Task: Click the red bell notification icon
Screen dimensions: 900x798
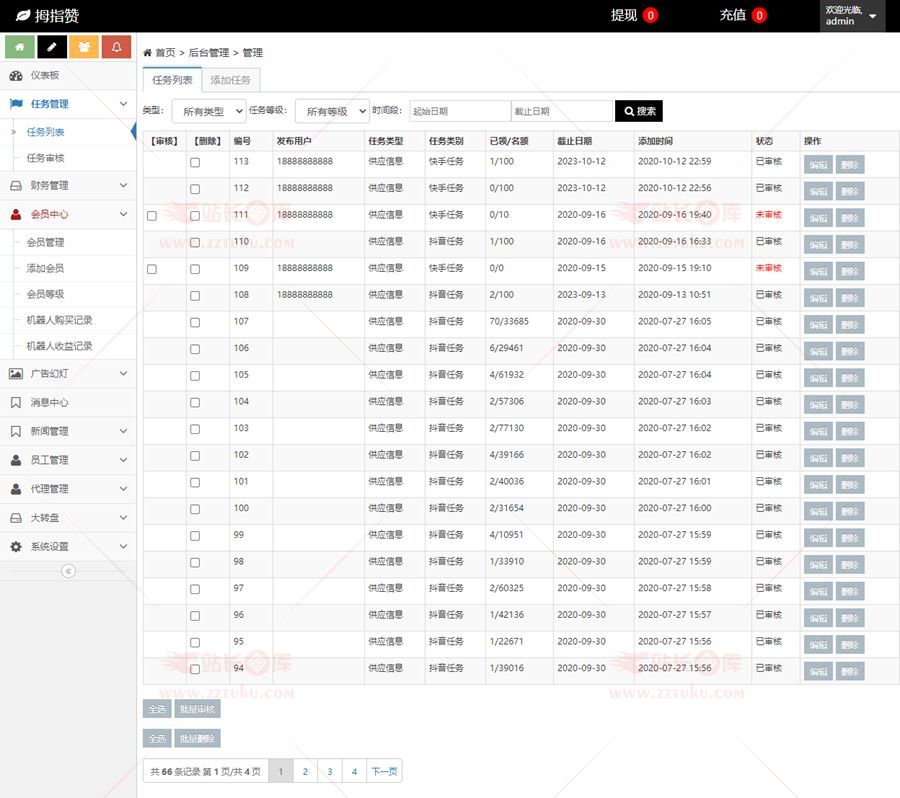Action: point(116,47)
